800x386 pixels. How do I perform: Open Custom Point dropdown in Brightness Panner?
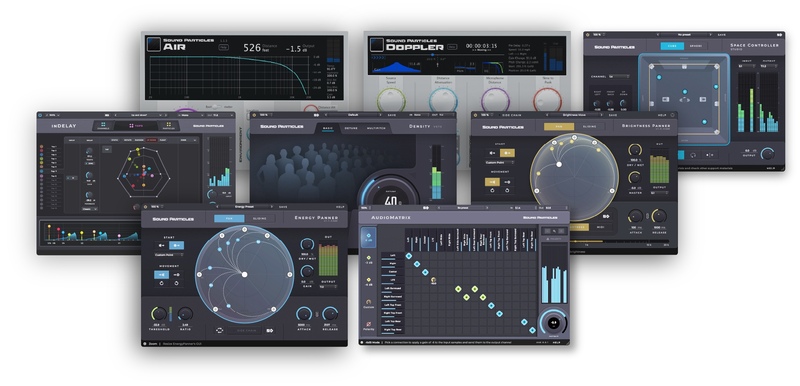tap(499, 162)
